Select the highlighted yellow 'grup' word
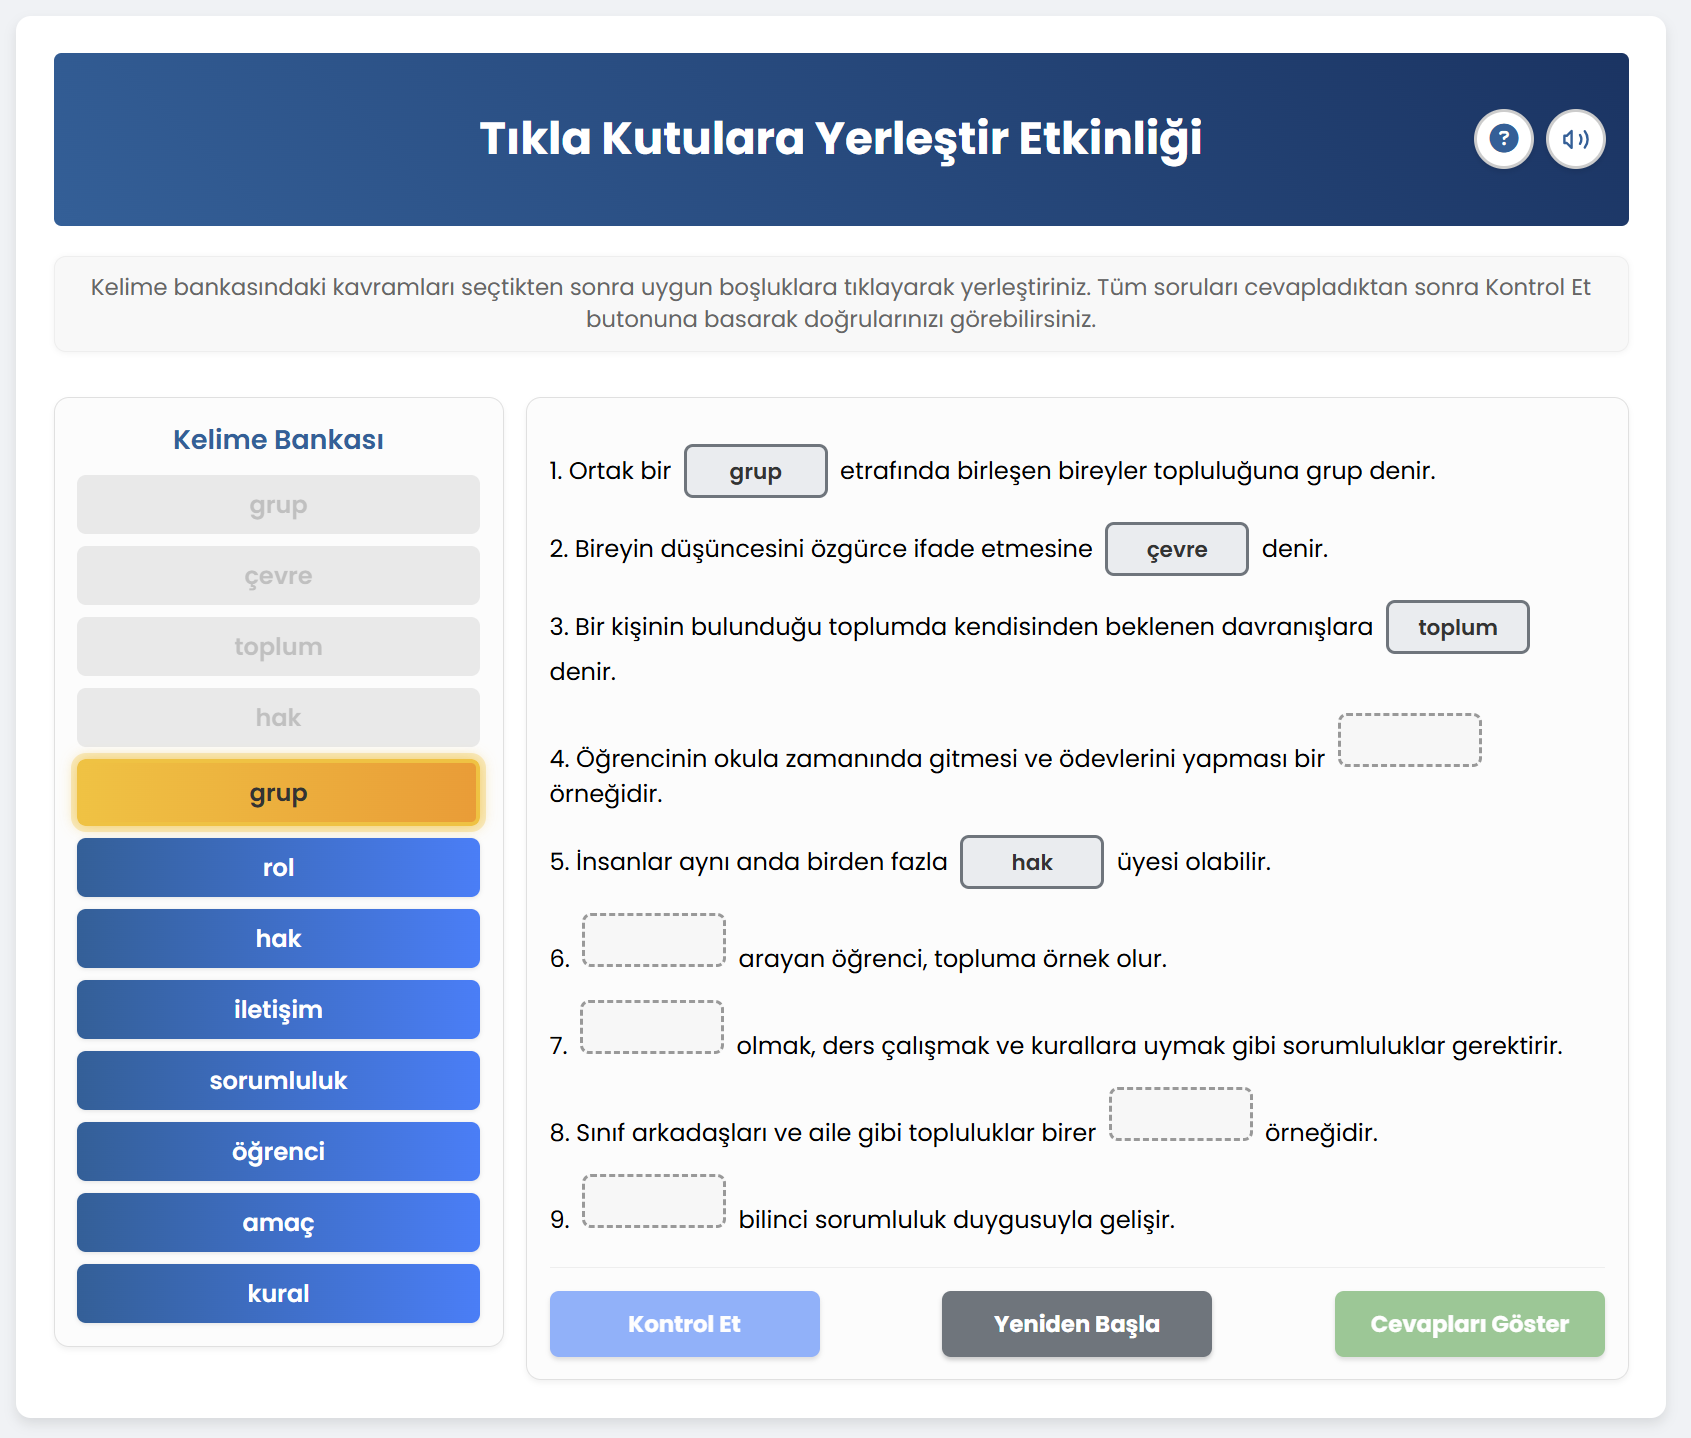The height and width of the screenshot is (1438, 1691). [278, 793]
